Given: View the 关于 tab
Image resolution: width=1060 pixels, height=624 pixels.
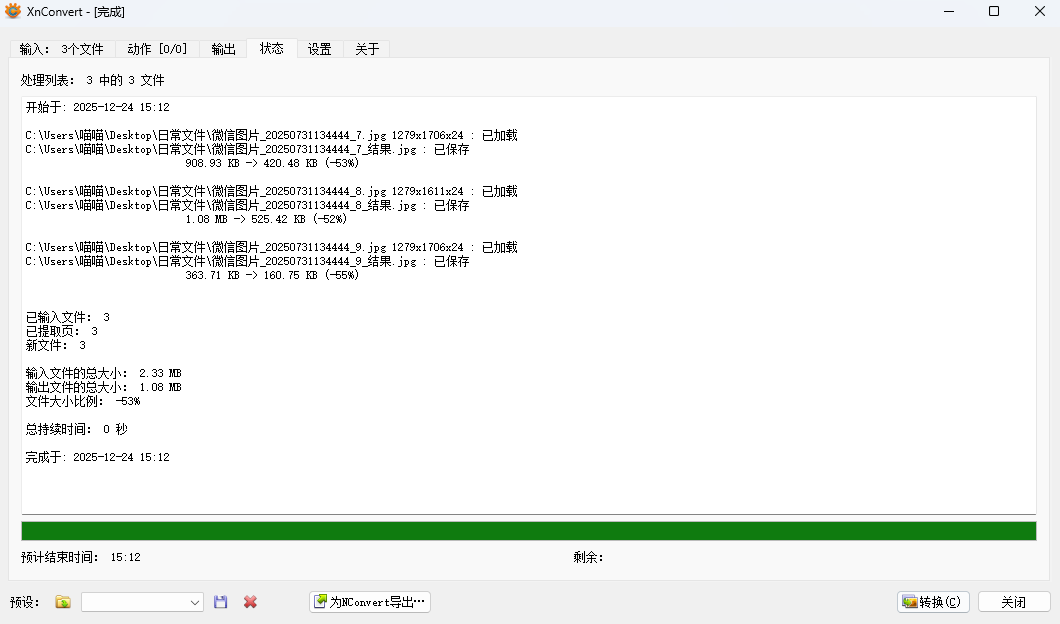Looking at the screenshot, I should [x=366, y=48].
